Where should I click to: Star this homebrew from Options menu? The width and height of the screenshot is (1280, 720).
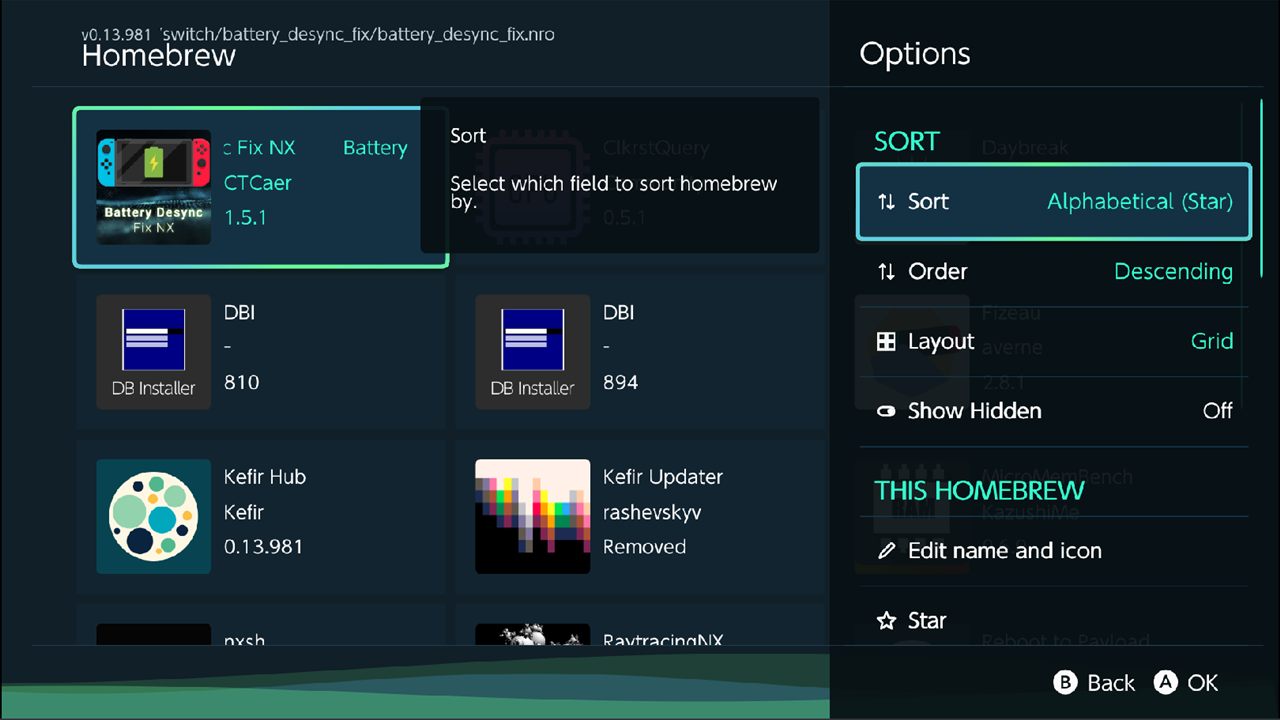(1054, 621)
